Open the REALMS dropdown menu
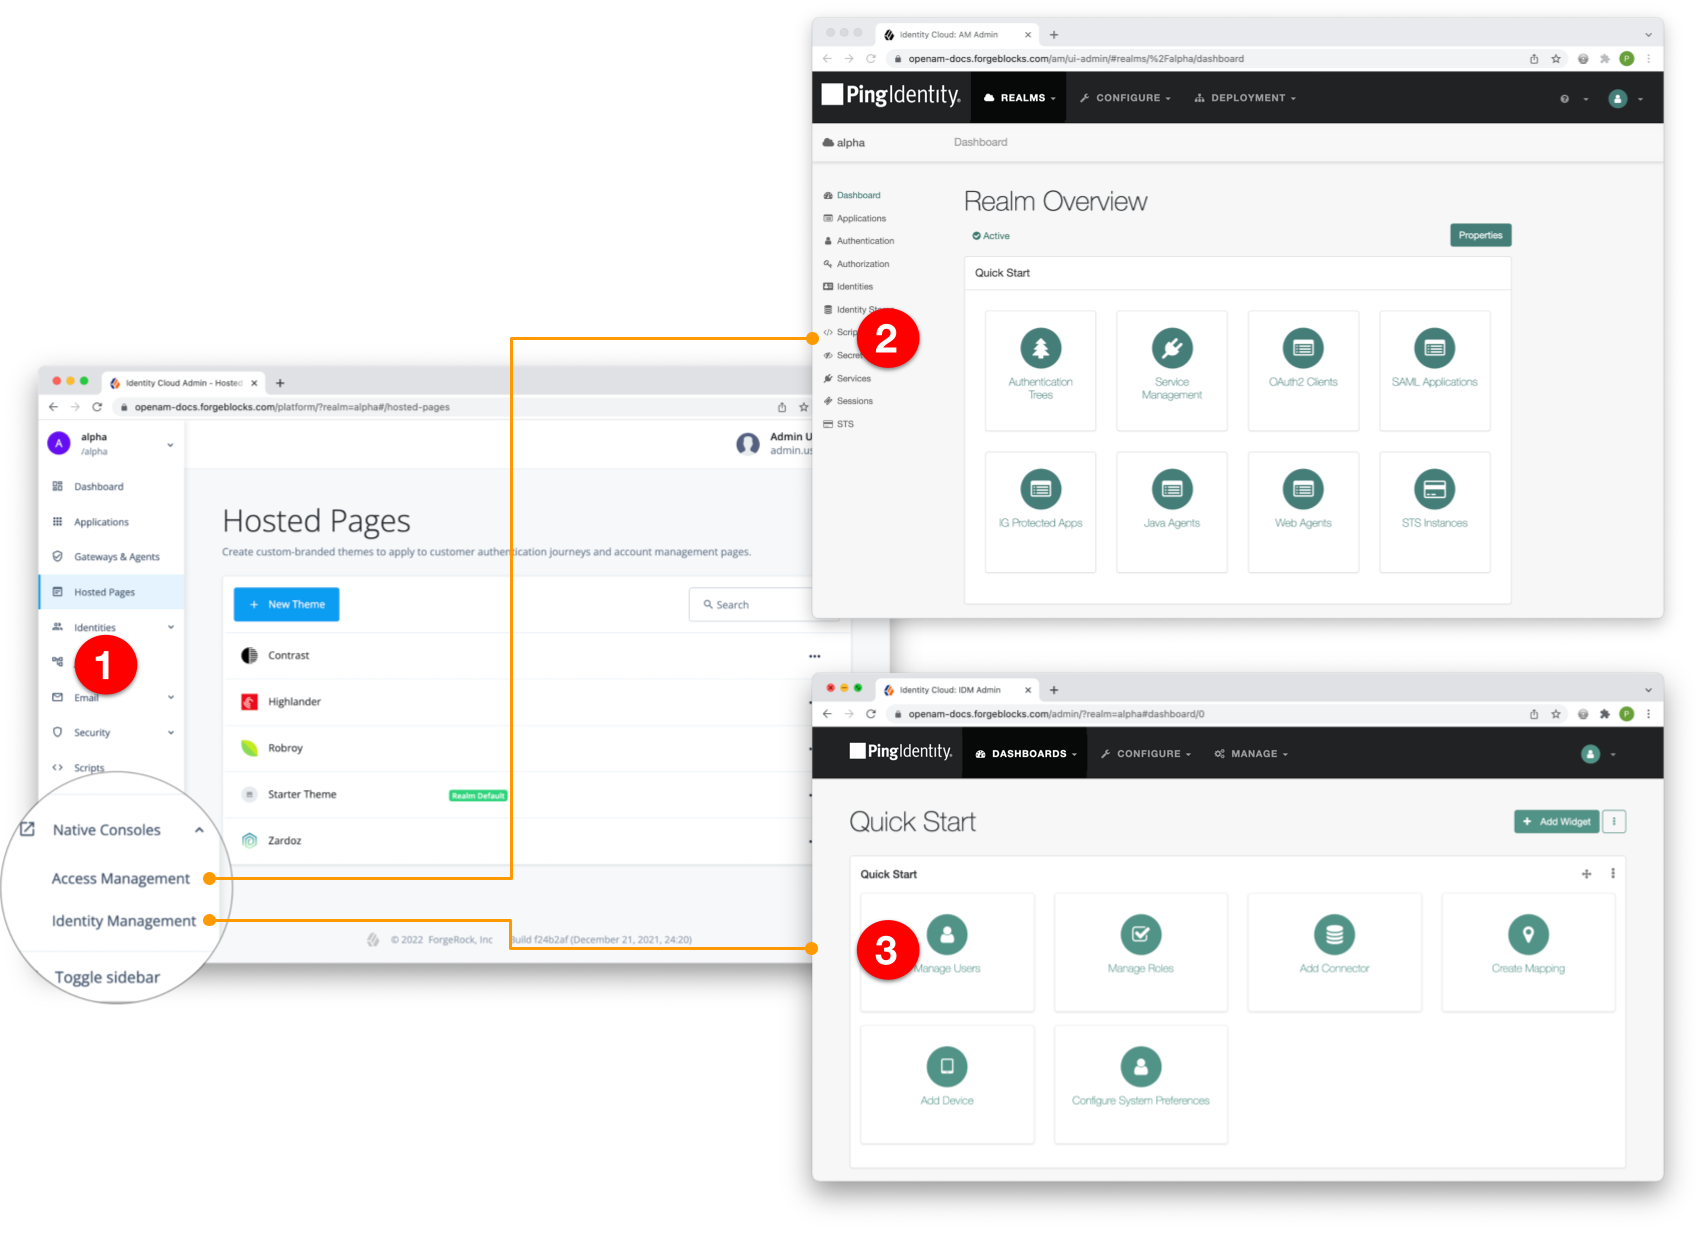Image resolution: width=1704 pixels, height=1233 pixels. (x=1018, y=97)
